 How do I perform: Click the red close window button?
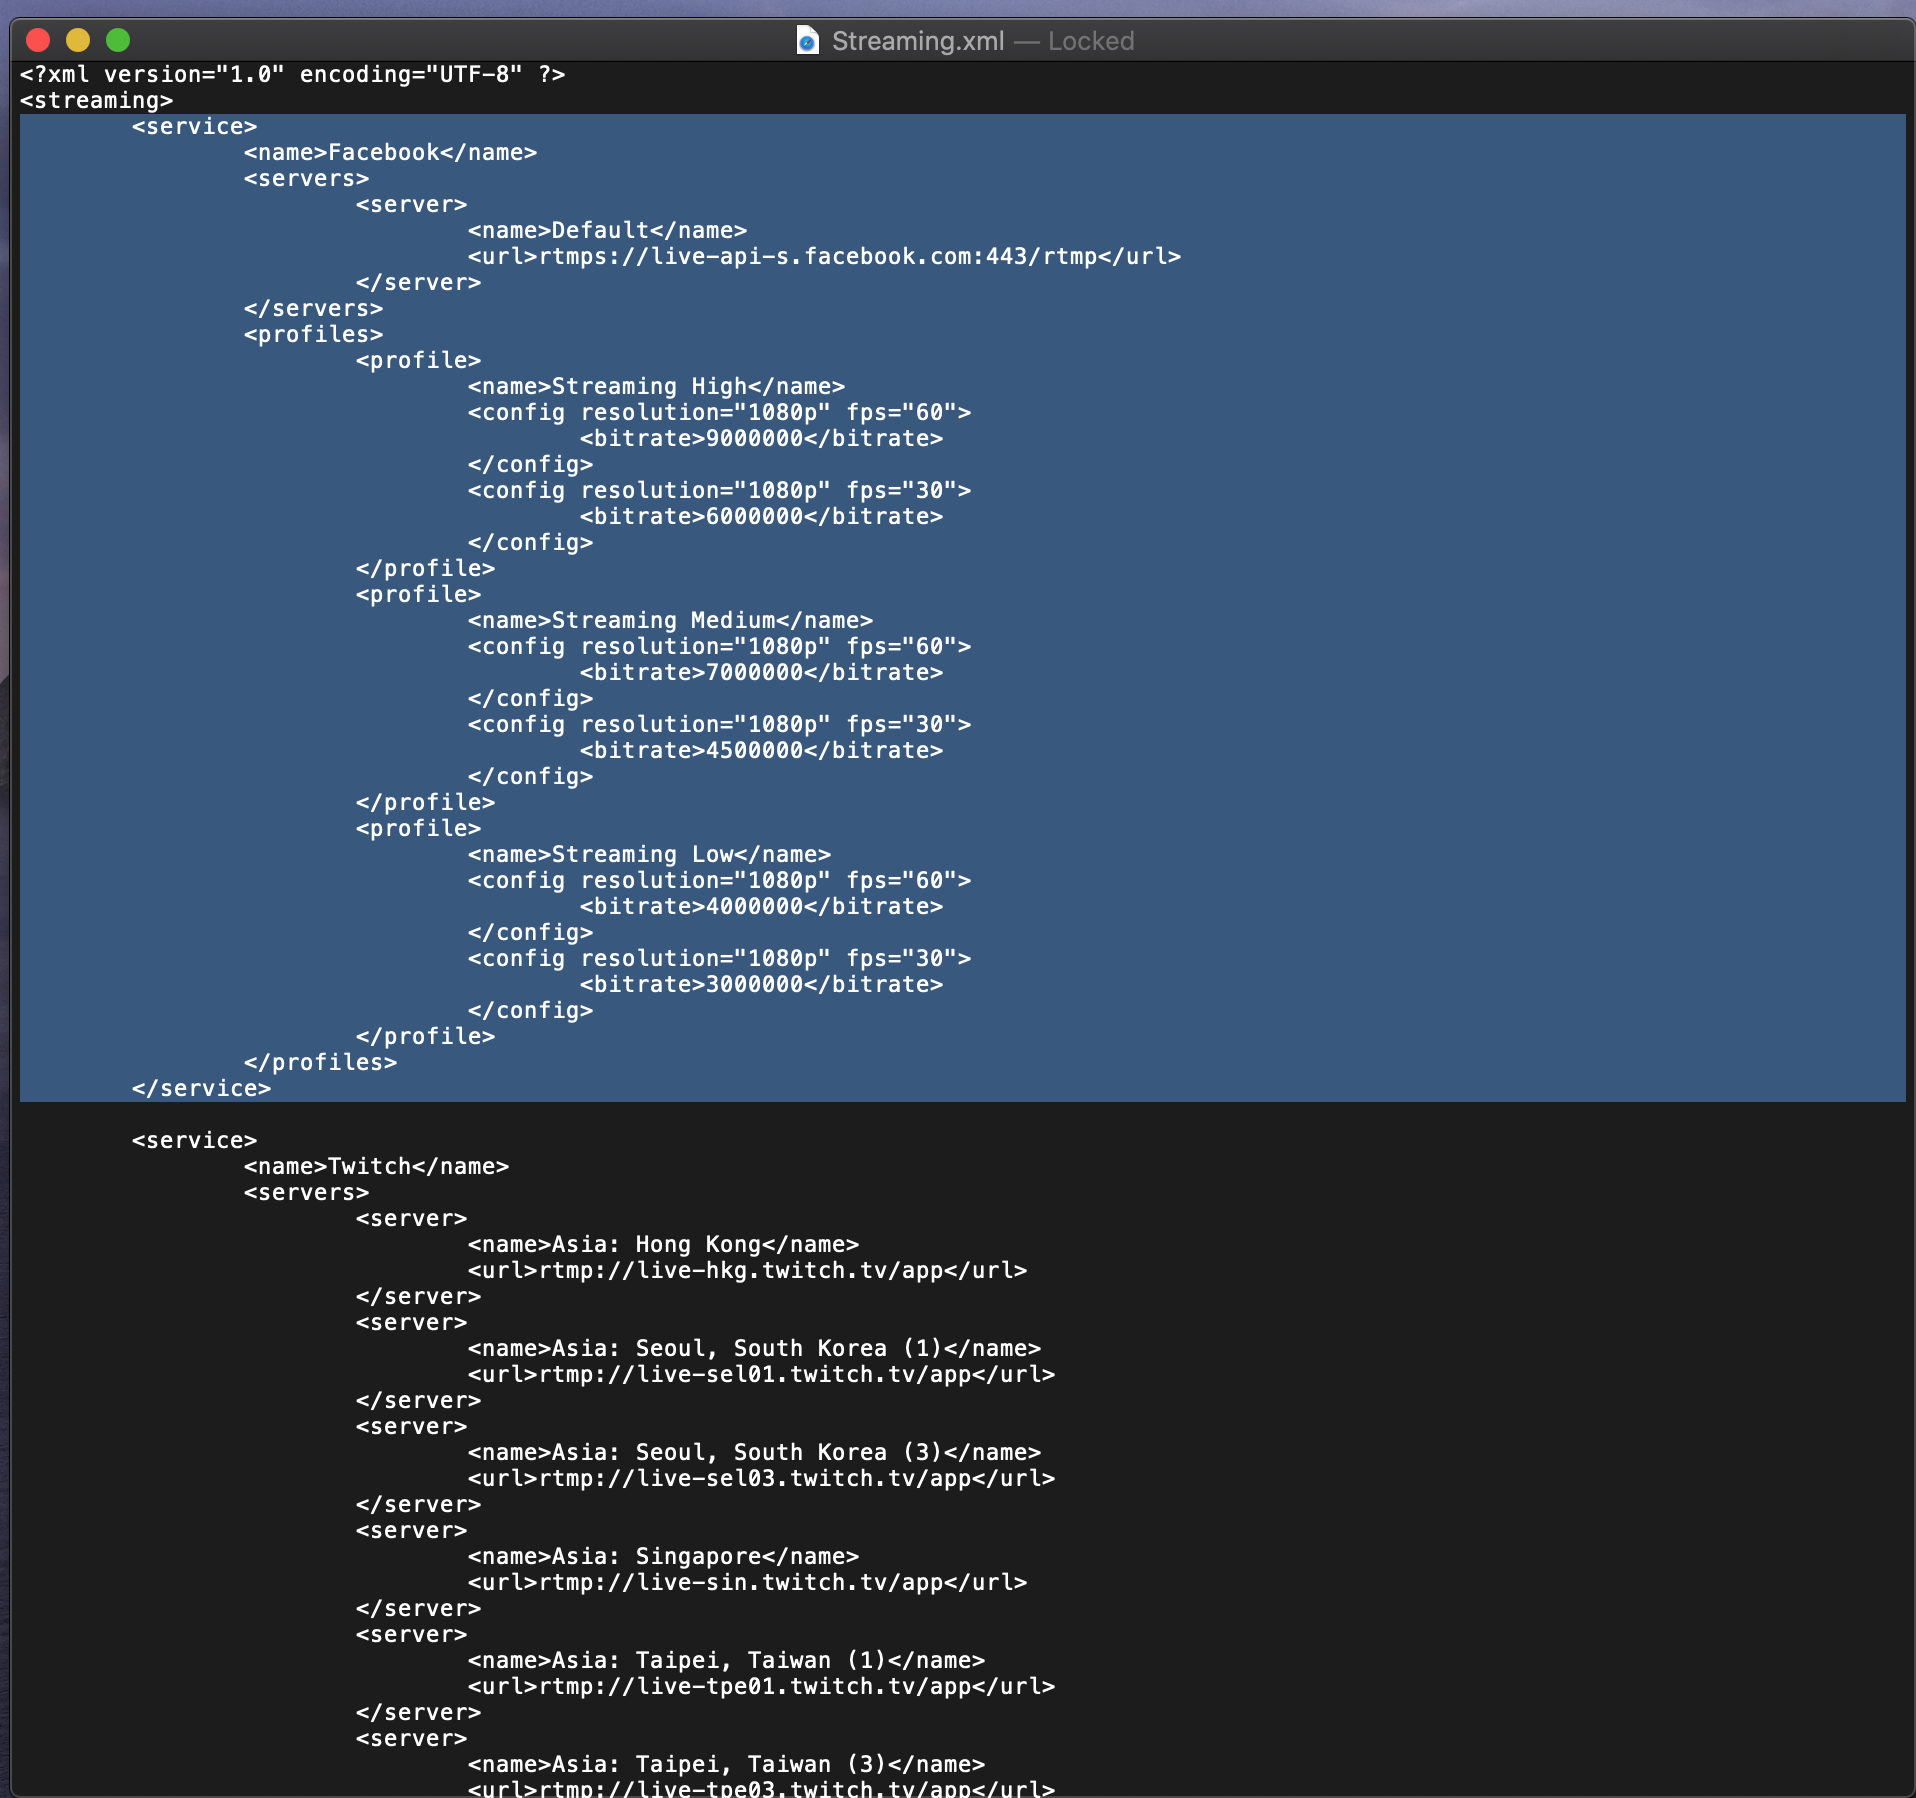click(x=38, y=40)
